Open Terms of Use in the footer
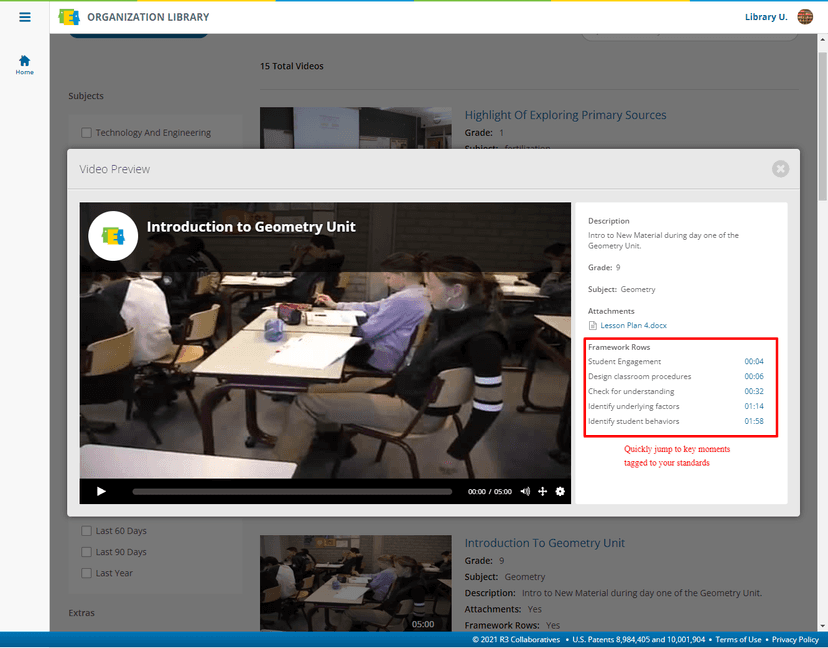Viewport: 828px width, 648px height. (x=738, y=639)
